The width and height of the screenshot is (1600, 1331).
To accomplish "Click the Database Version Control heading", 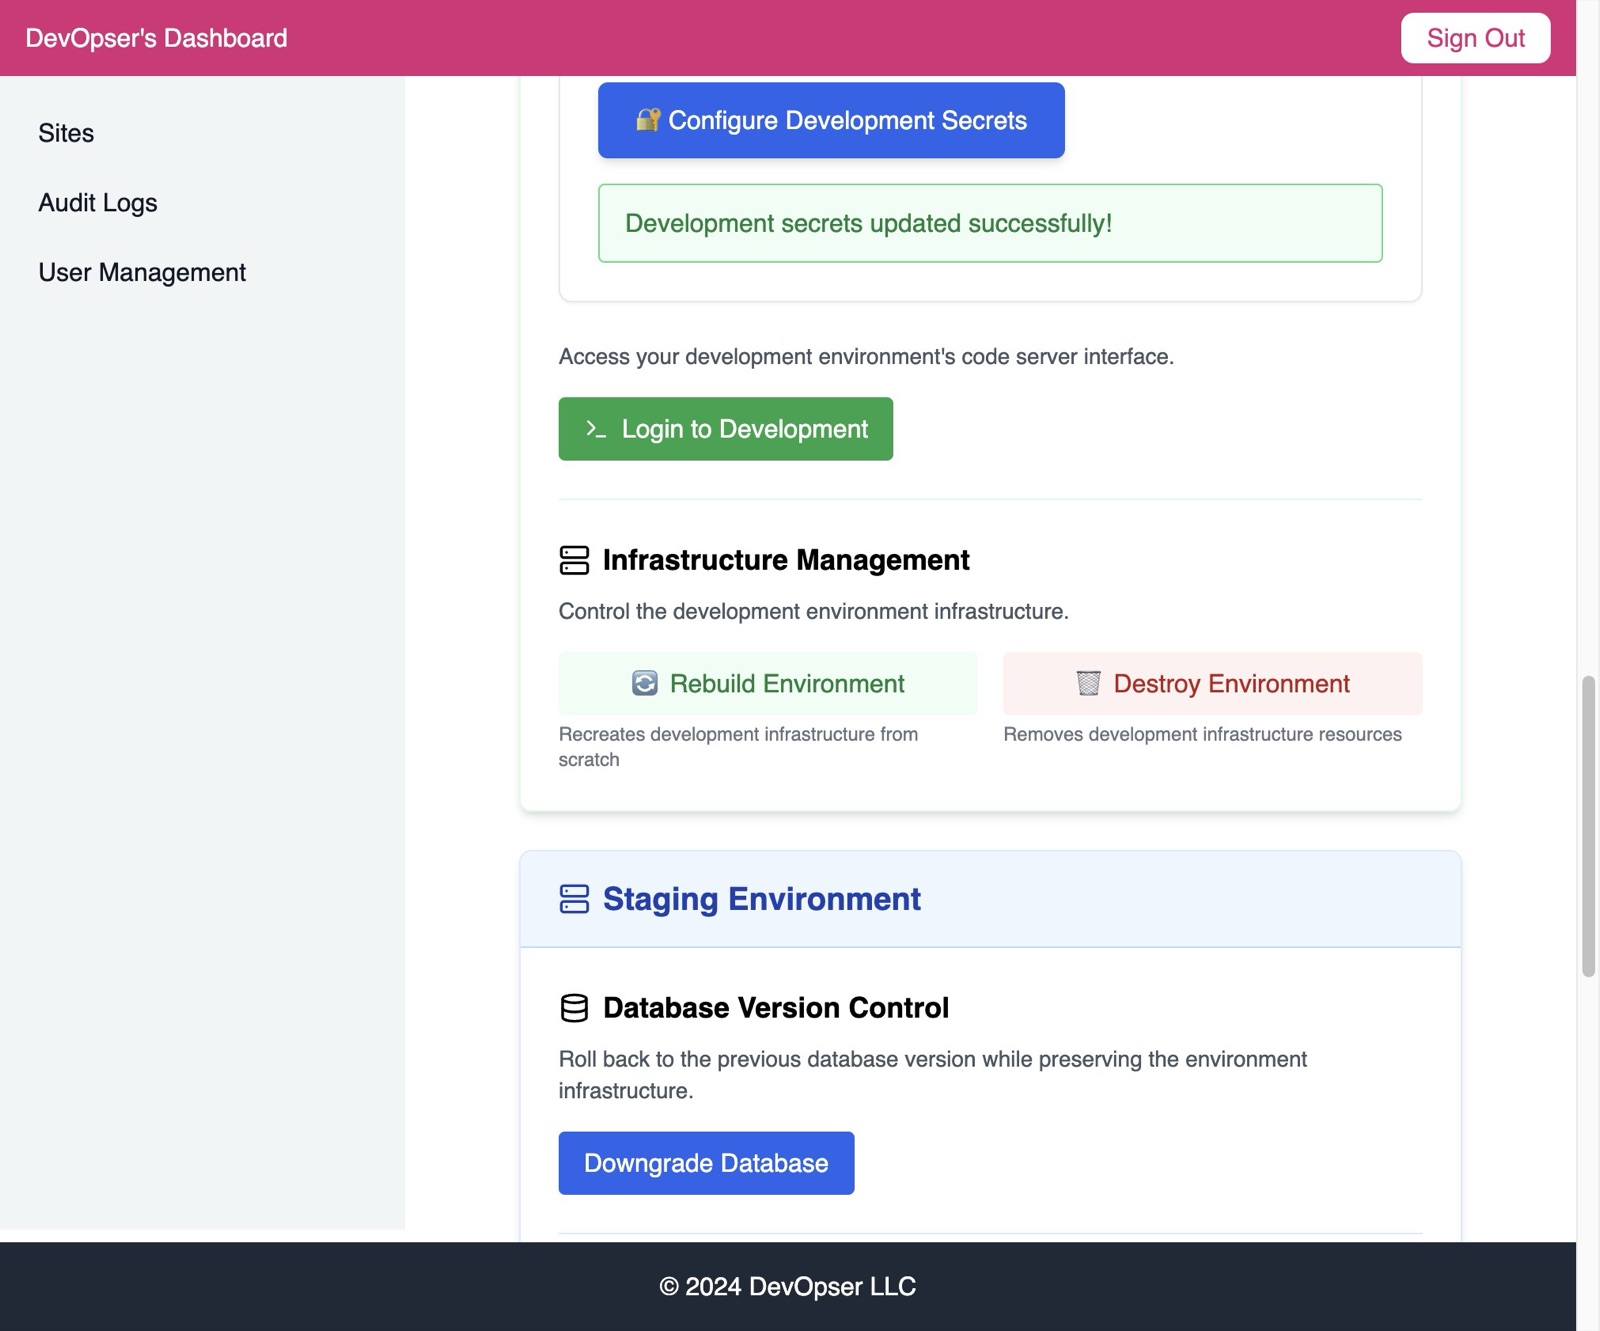I will (x=776, y=1008).
